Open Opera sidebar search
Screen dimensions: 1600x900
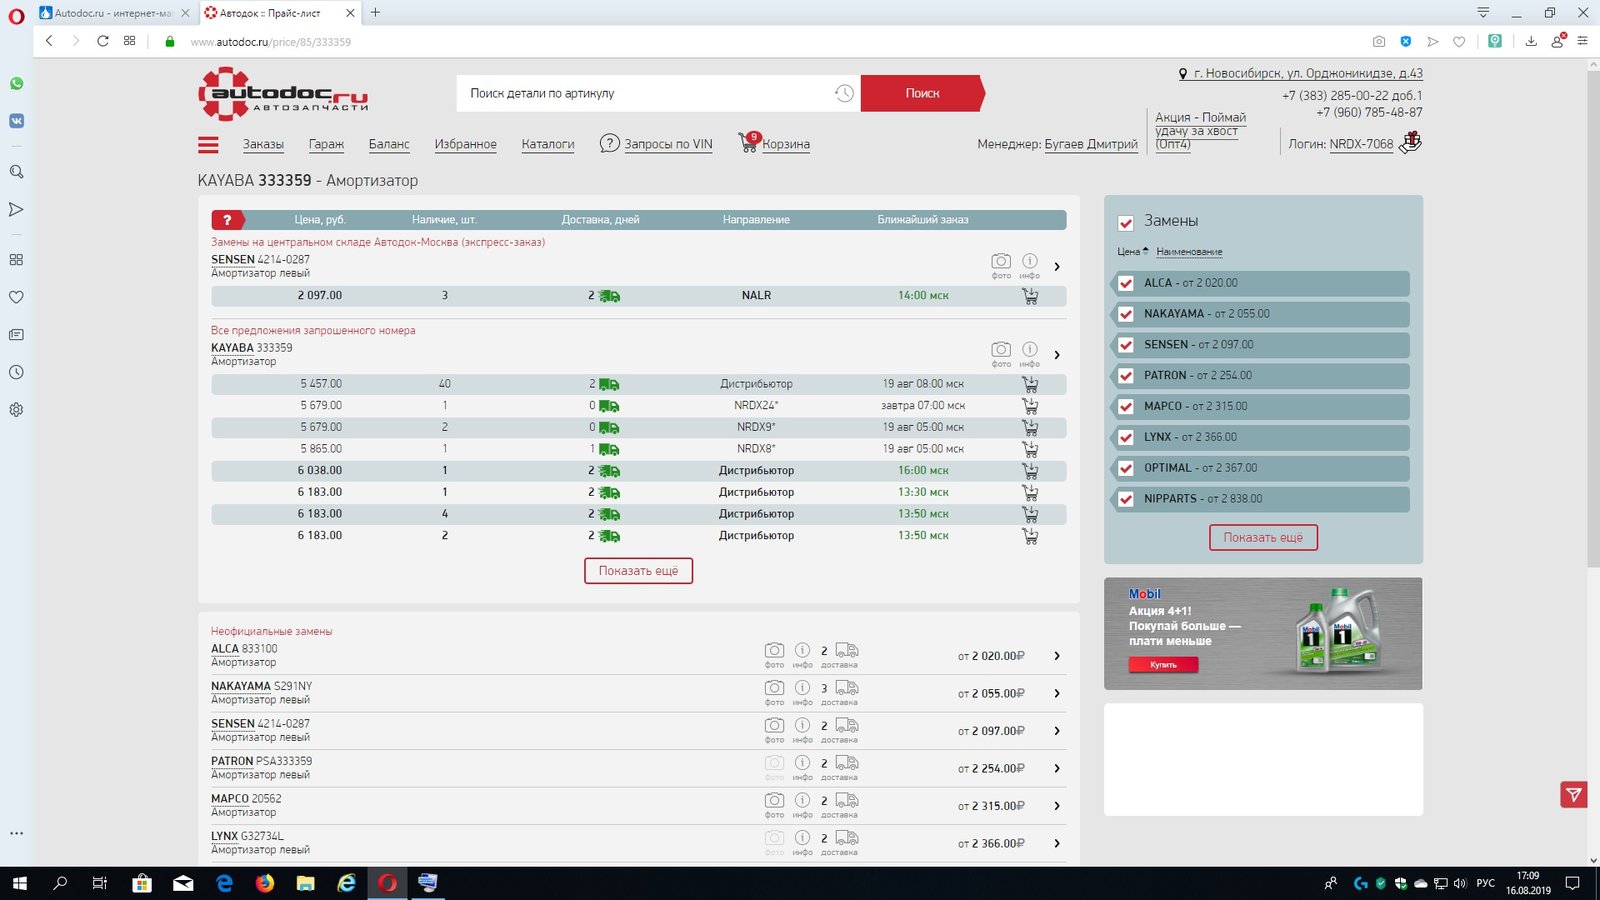coord(16,172)
